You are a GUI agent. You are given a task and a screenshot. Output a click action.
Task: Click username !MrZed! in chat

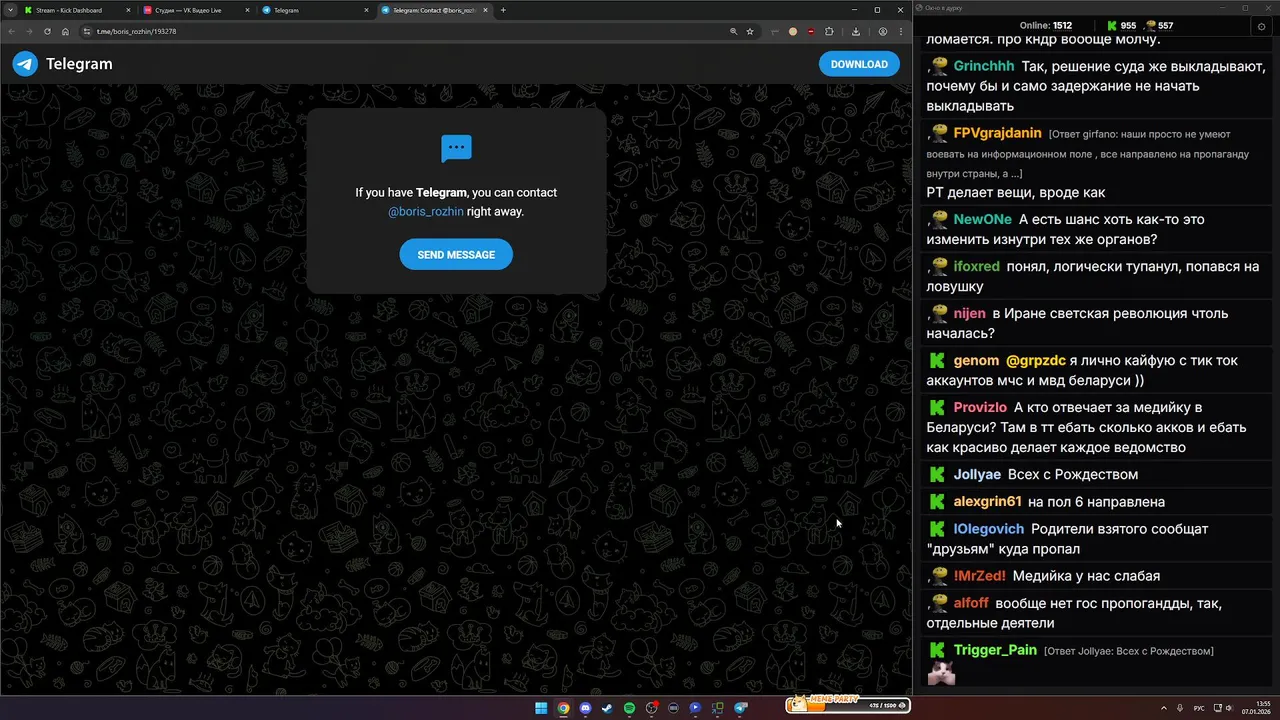point(979,576)
